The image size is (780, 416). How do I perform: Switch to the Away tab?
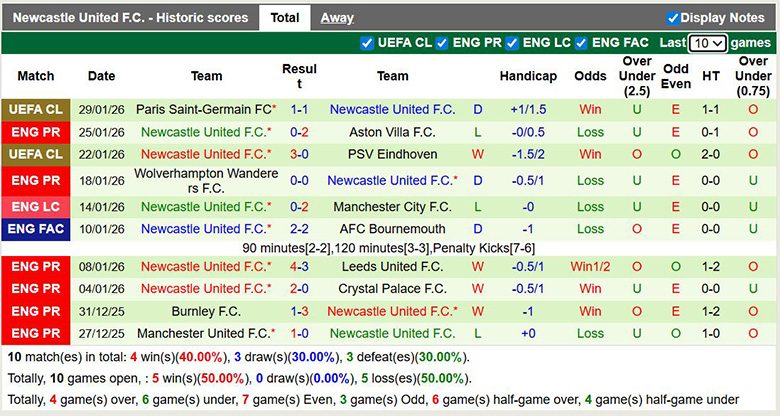[337, 18]
